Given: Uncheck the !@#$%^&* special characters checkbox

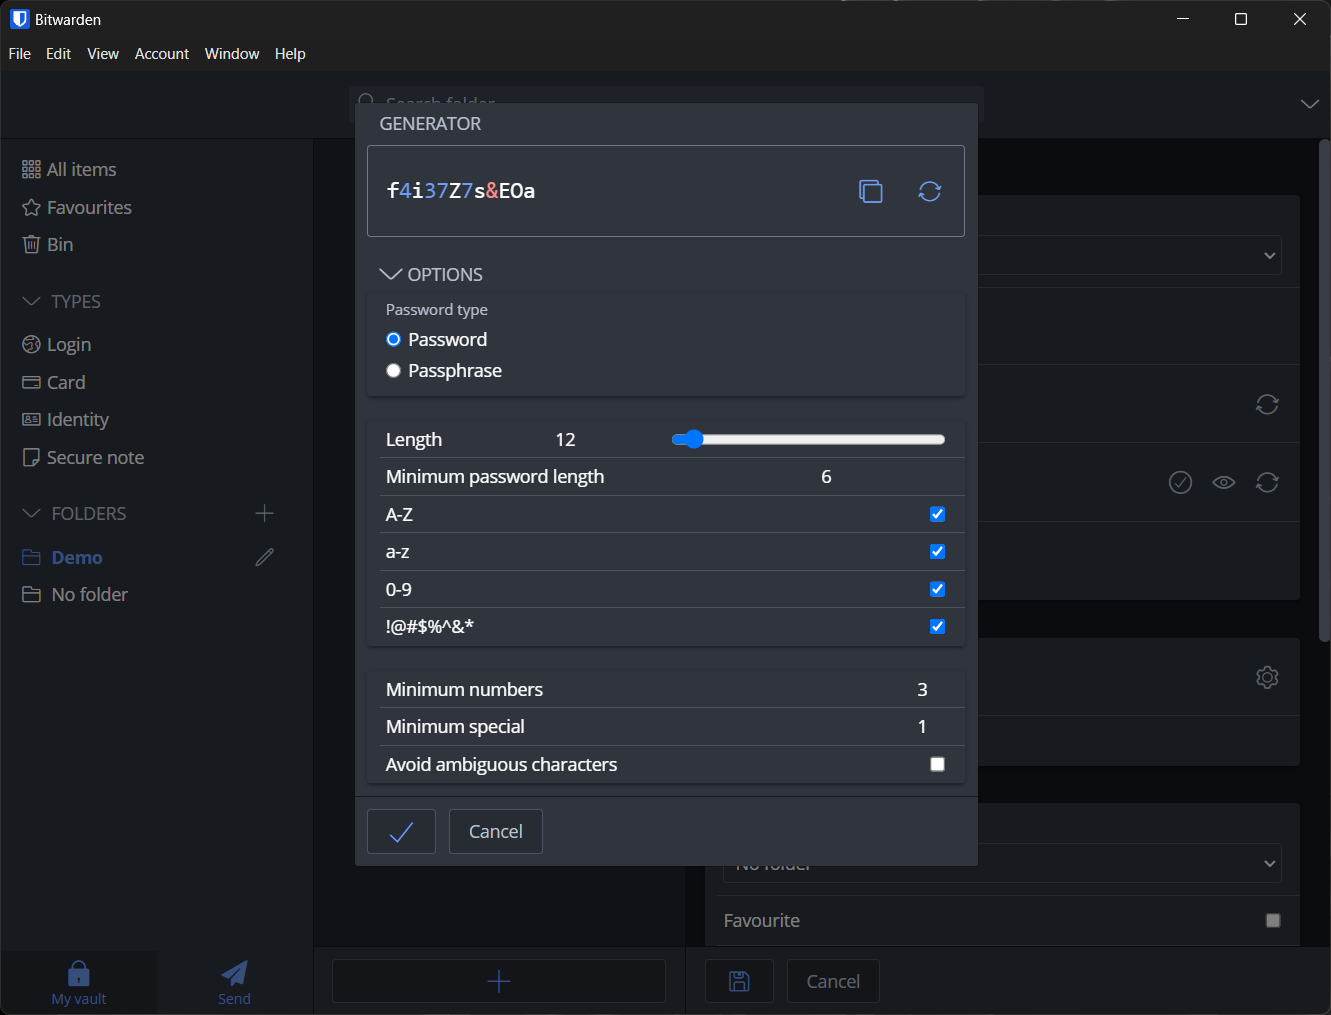Looking at the screenshot, I should tap(937, 626).
